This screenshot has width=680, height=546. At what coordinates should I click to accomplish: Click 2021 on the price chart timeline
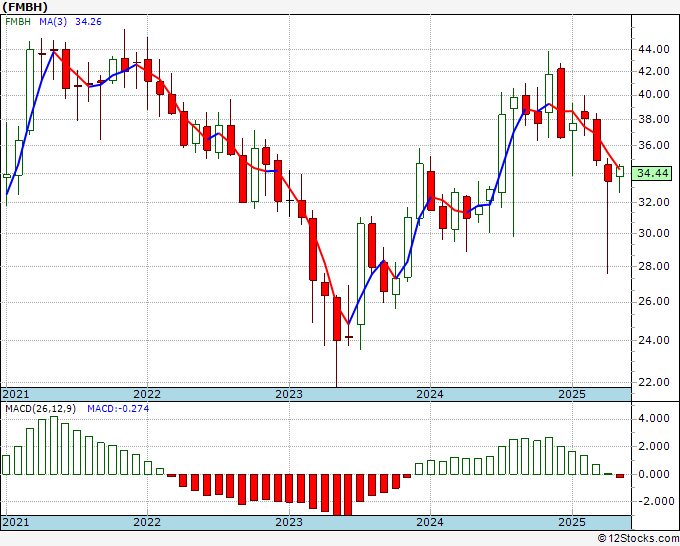click(16, 394)
